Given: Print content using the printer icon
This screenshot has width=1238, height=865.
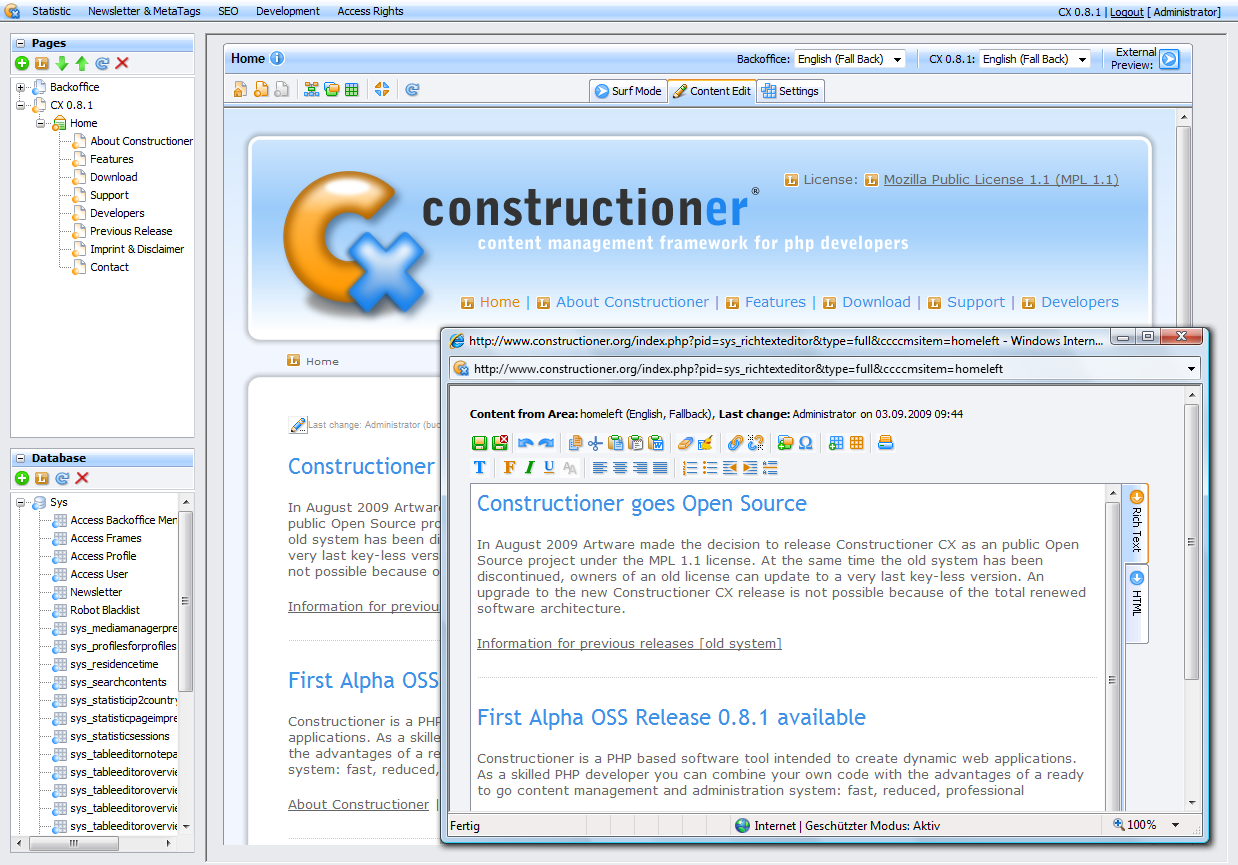Looking at the screenshot, I should click(x=885, y=443).
